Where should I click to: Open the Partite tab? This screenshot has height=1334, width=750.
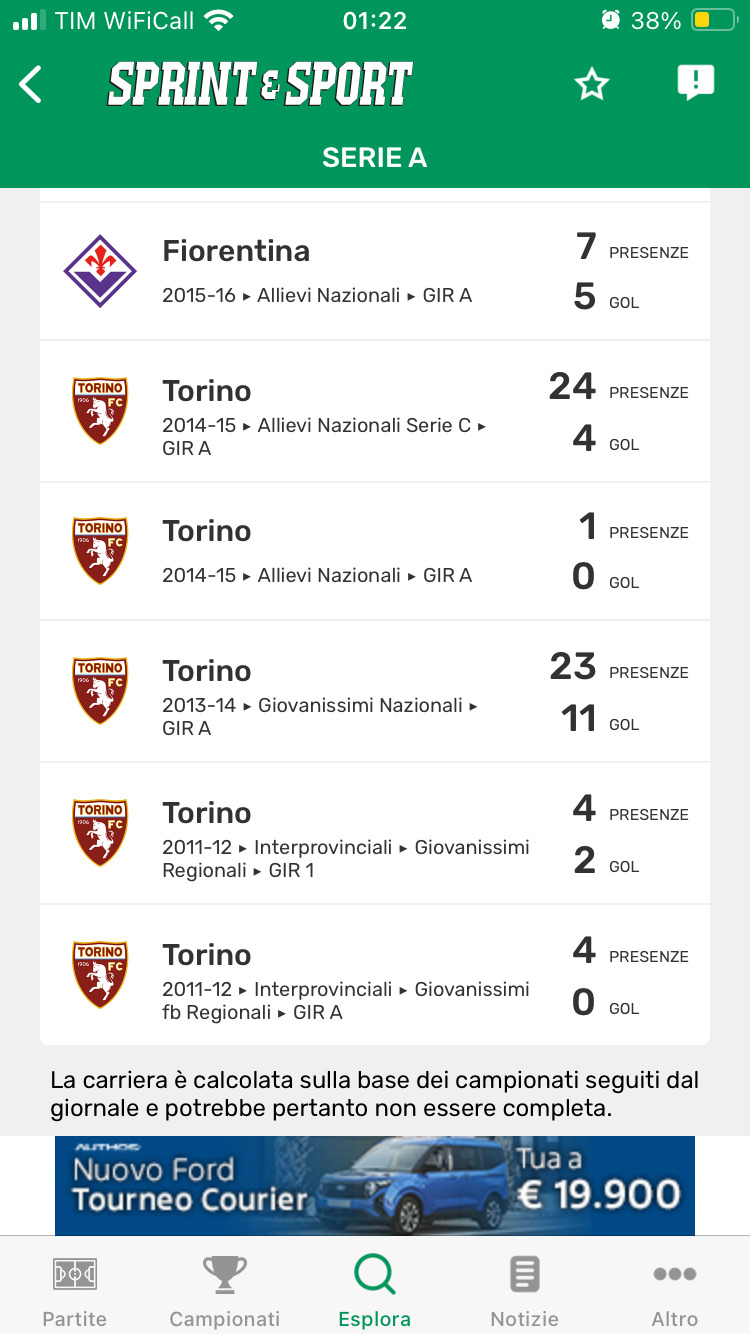[75, 1290]
